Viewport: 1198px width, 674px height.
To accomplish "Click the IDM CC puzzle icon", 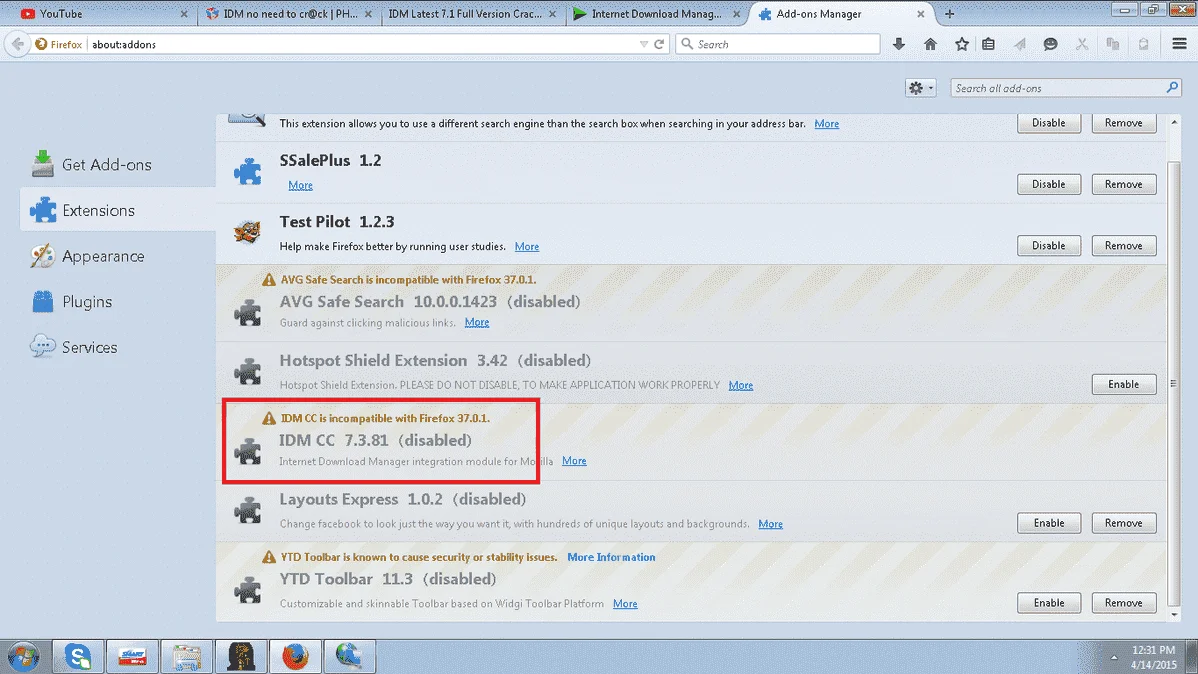I will tap(248, 451).
